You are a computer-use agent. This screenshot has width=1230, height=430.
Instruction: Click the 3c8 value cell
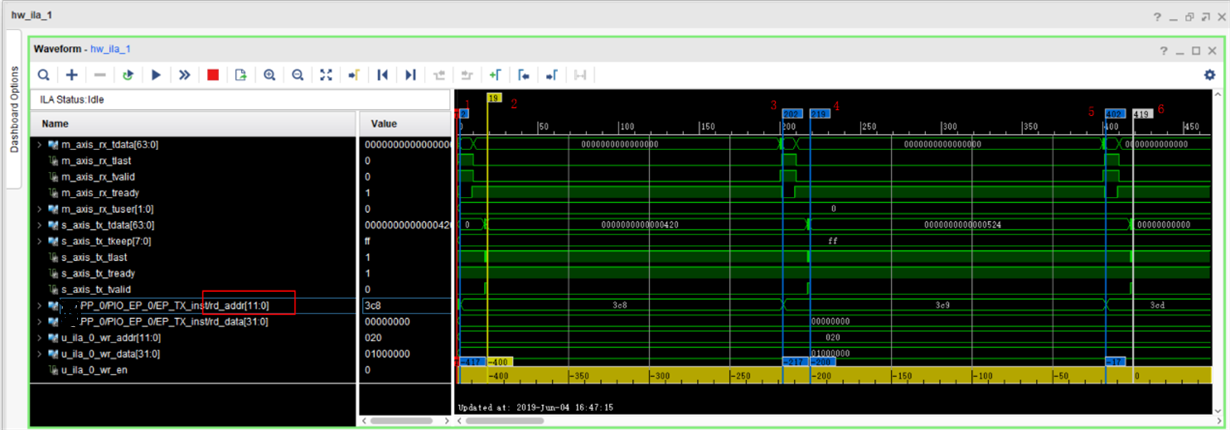(x=404, y=305)
